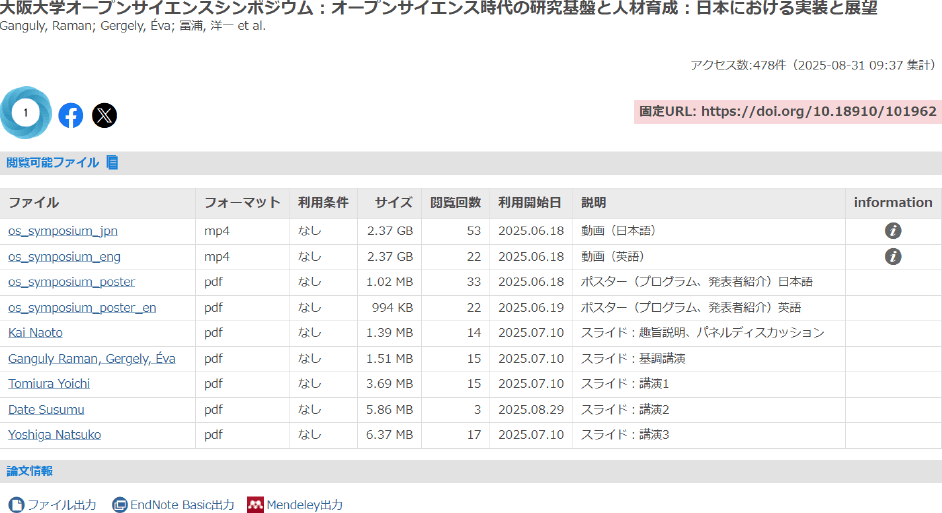Click the description スライド：講演2
This screenshot has height=513, width=942.
pyautogui.click(x=625, y=410)
